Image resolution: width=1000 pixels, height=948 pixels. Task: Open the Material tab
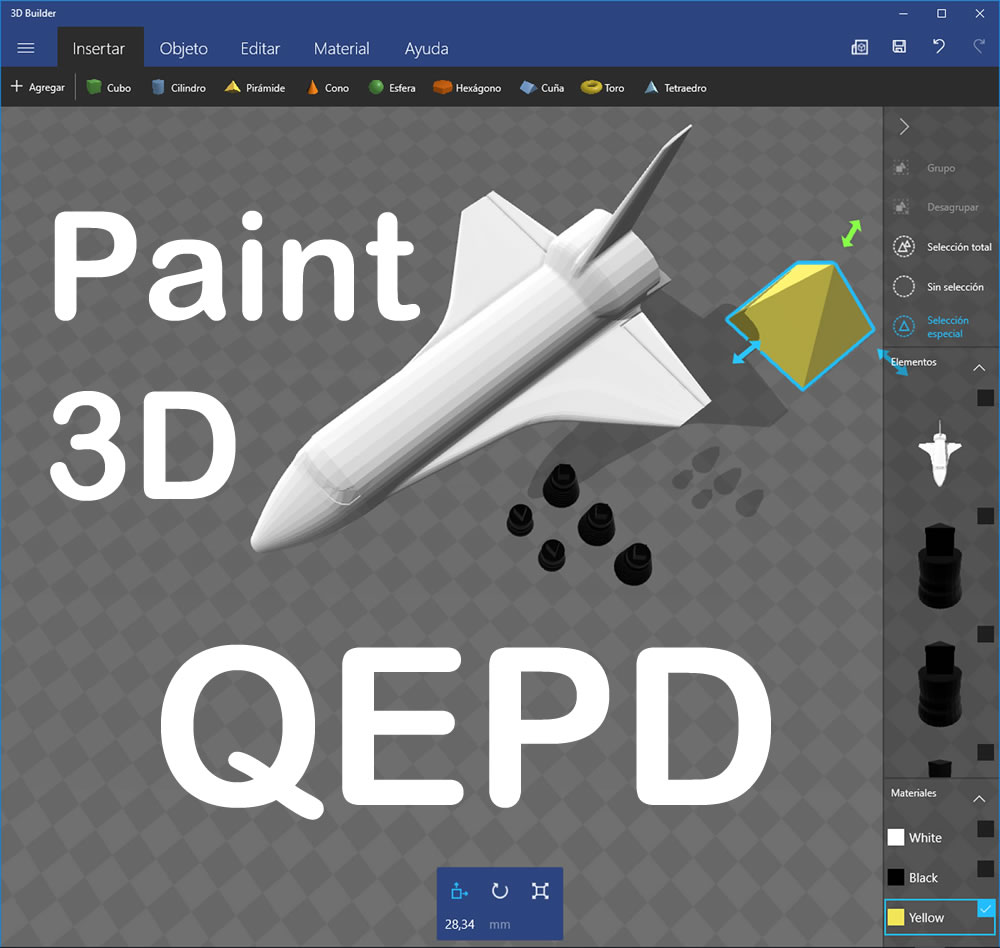coord(341,48)
